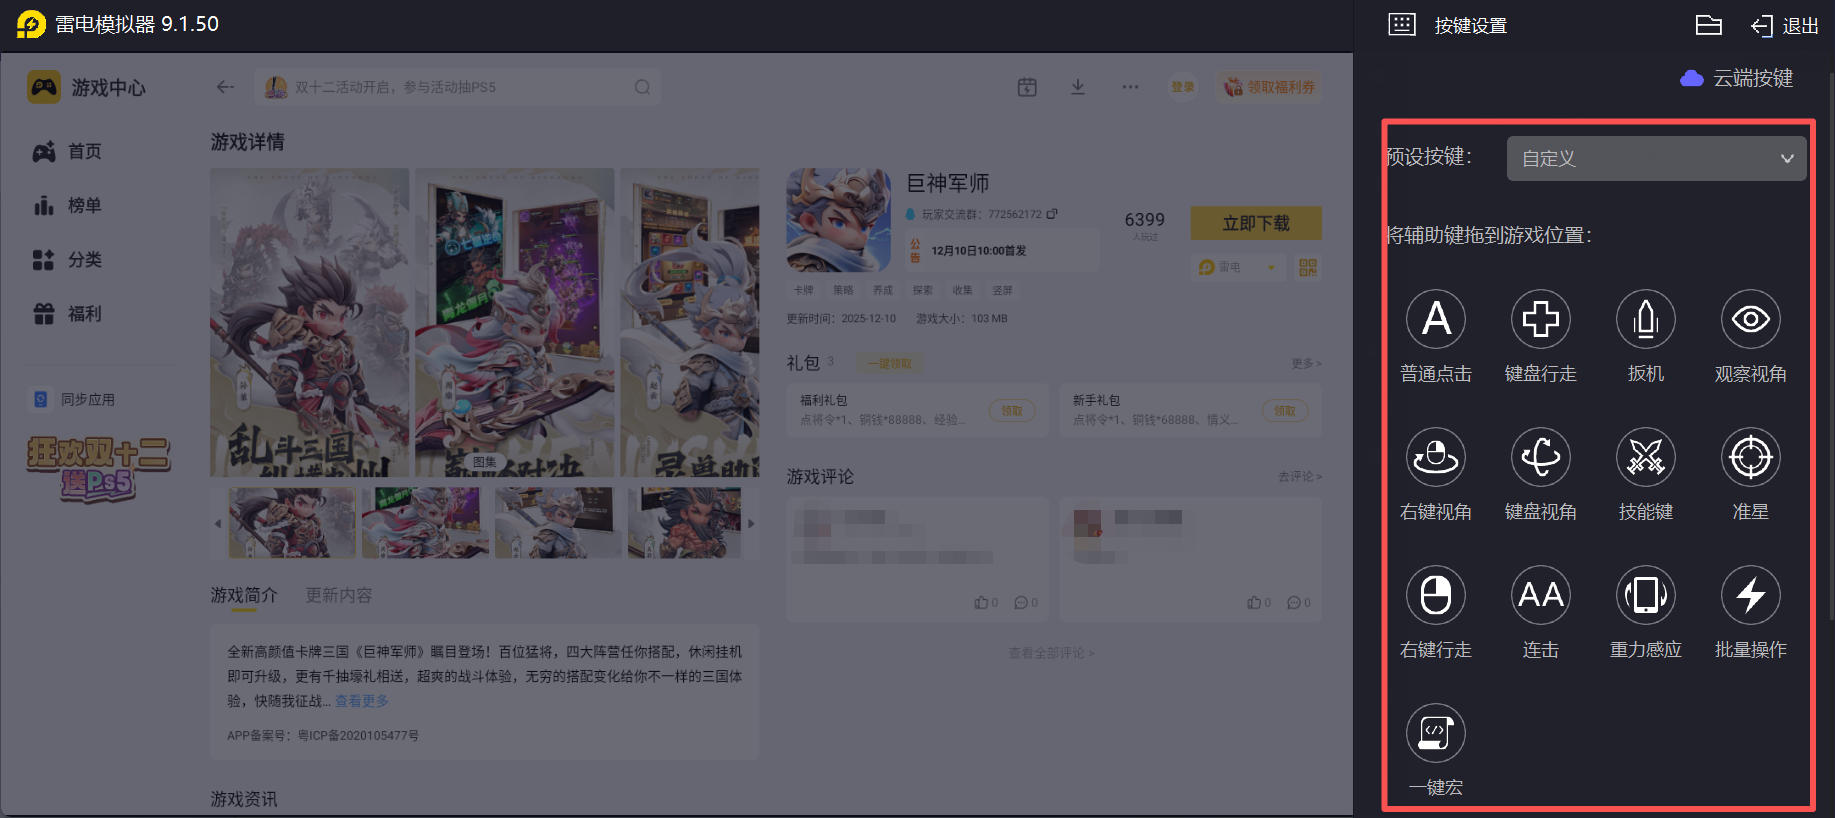Select the 准星 crosshair icon
Viewport: 1835px width, 818px height.
(1751, 458)
